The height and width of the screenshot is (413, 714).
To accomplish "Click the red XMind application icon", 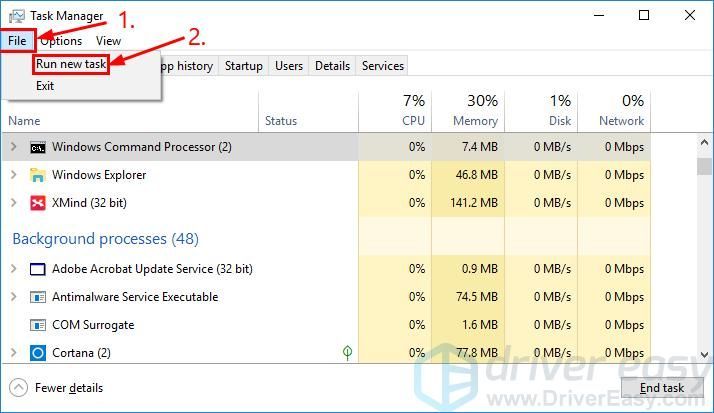I will click(38, 203).
